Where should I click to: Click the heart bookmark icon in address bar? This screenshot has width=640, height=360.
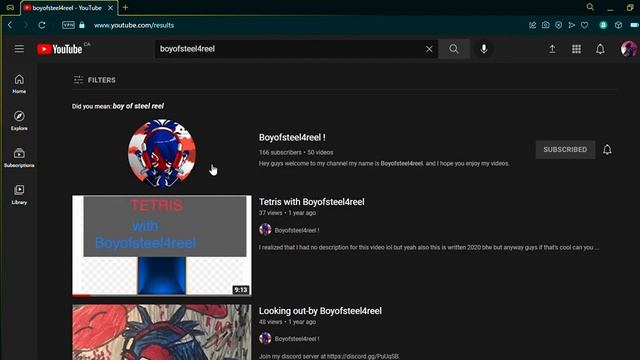coord(584,25)
